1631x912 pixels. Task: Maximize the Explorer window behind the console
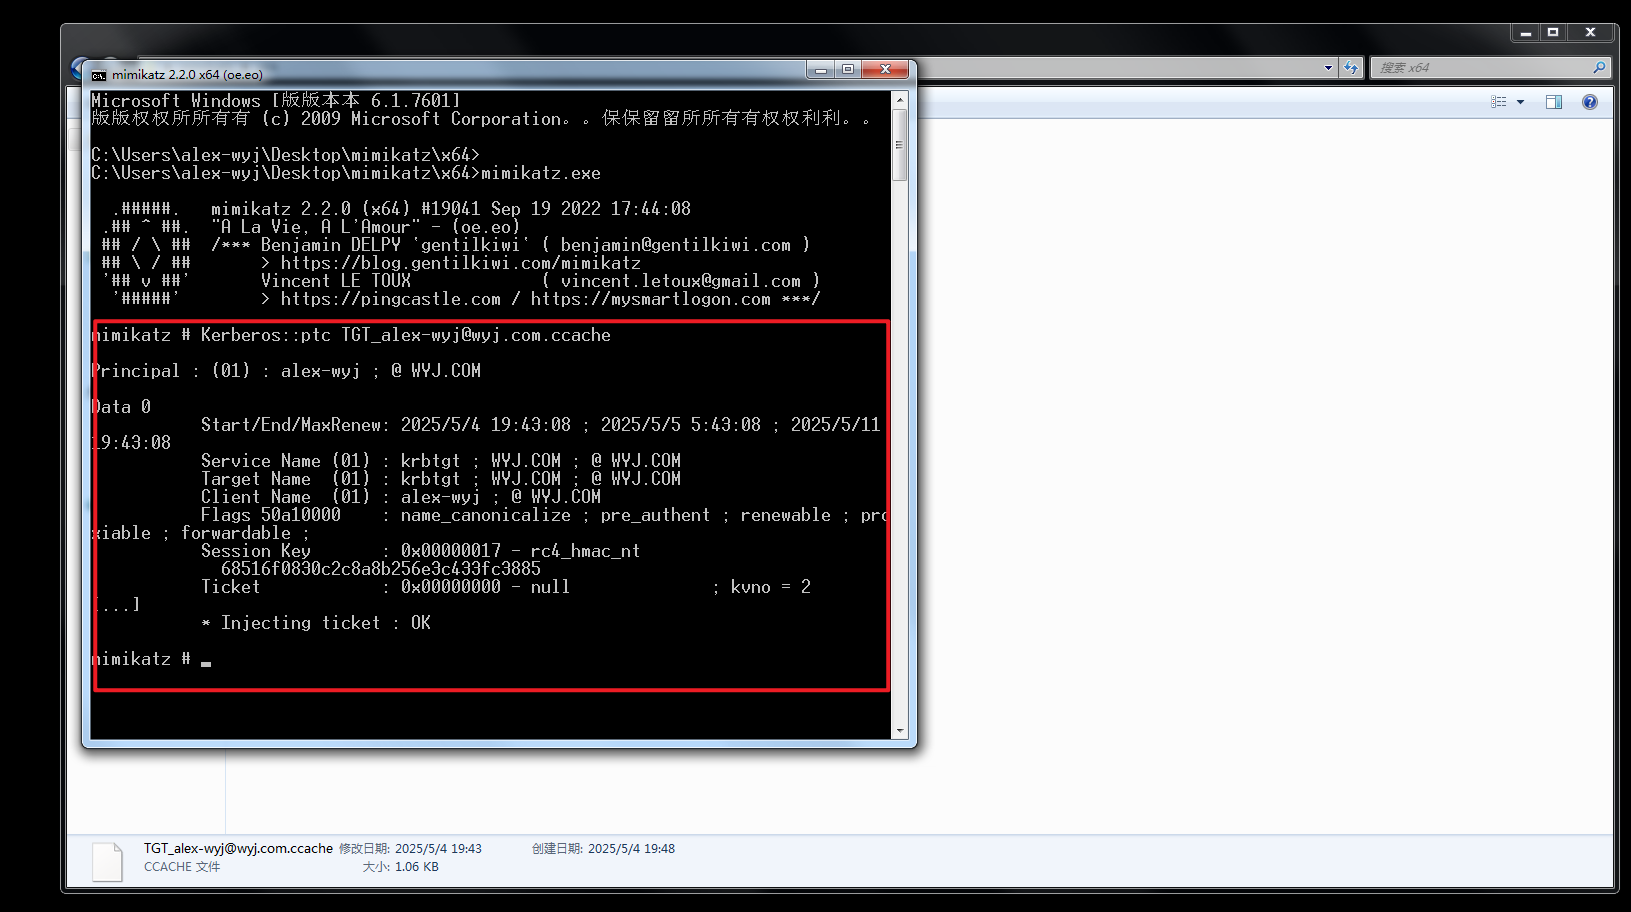pos(1553,33)
